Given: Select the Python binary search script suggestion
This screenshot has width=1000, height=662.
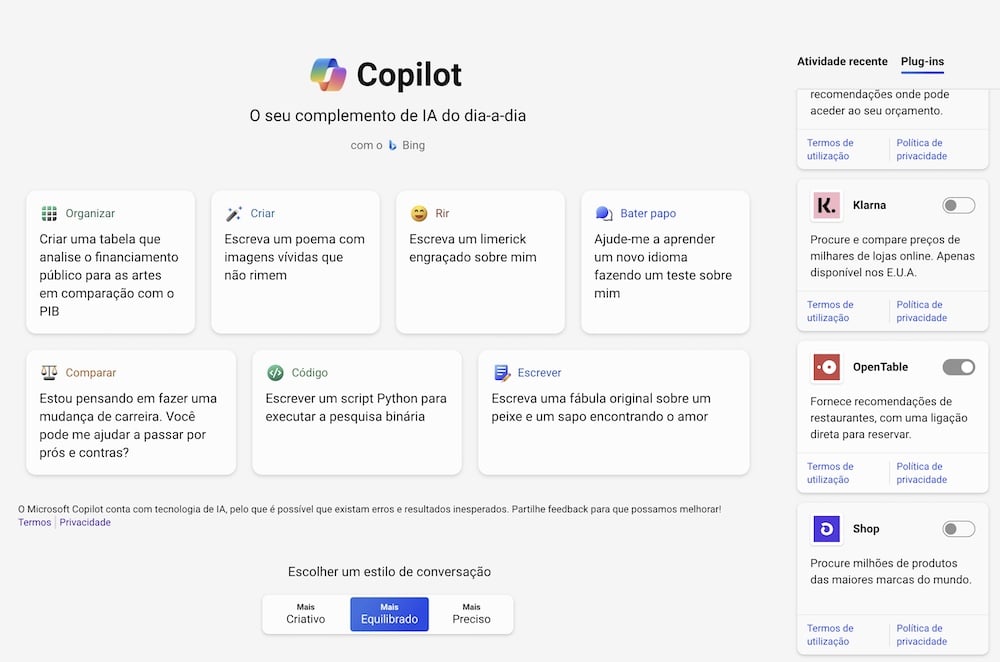Looking at the screenshot, I should [x=357, y=412].
